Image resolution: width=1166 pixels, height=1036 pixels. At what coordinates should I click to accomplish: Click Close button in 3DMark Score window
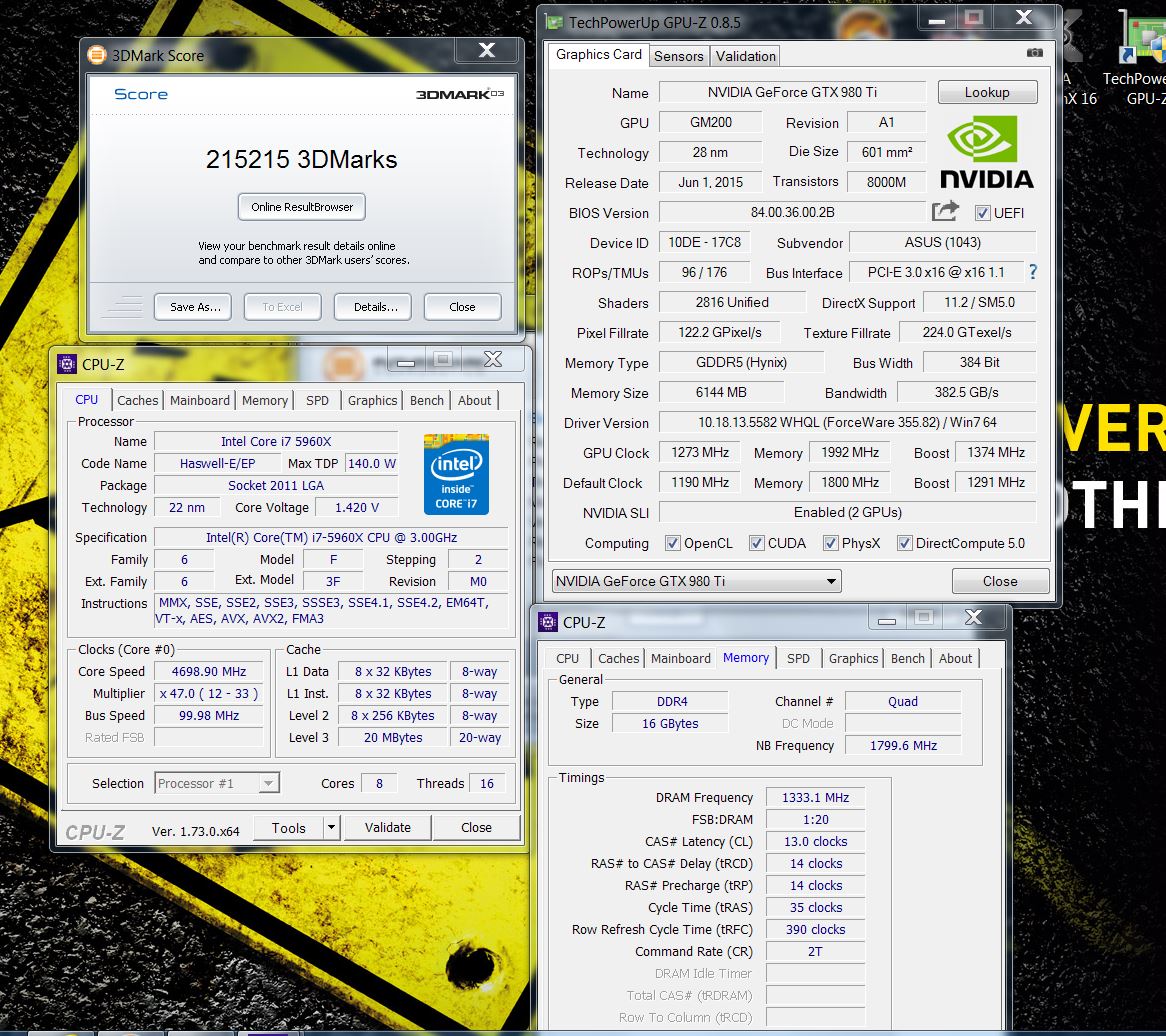click(x=463, y=306)
